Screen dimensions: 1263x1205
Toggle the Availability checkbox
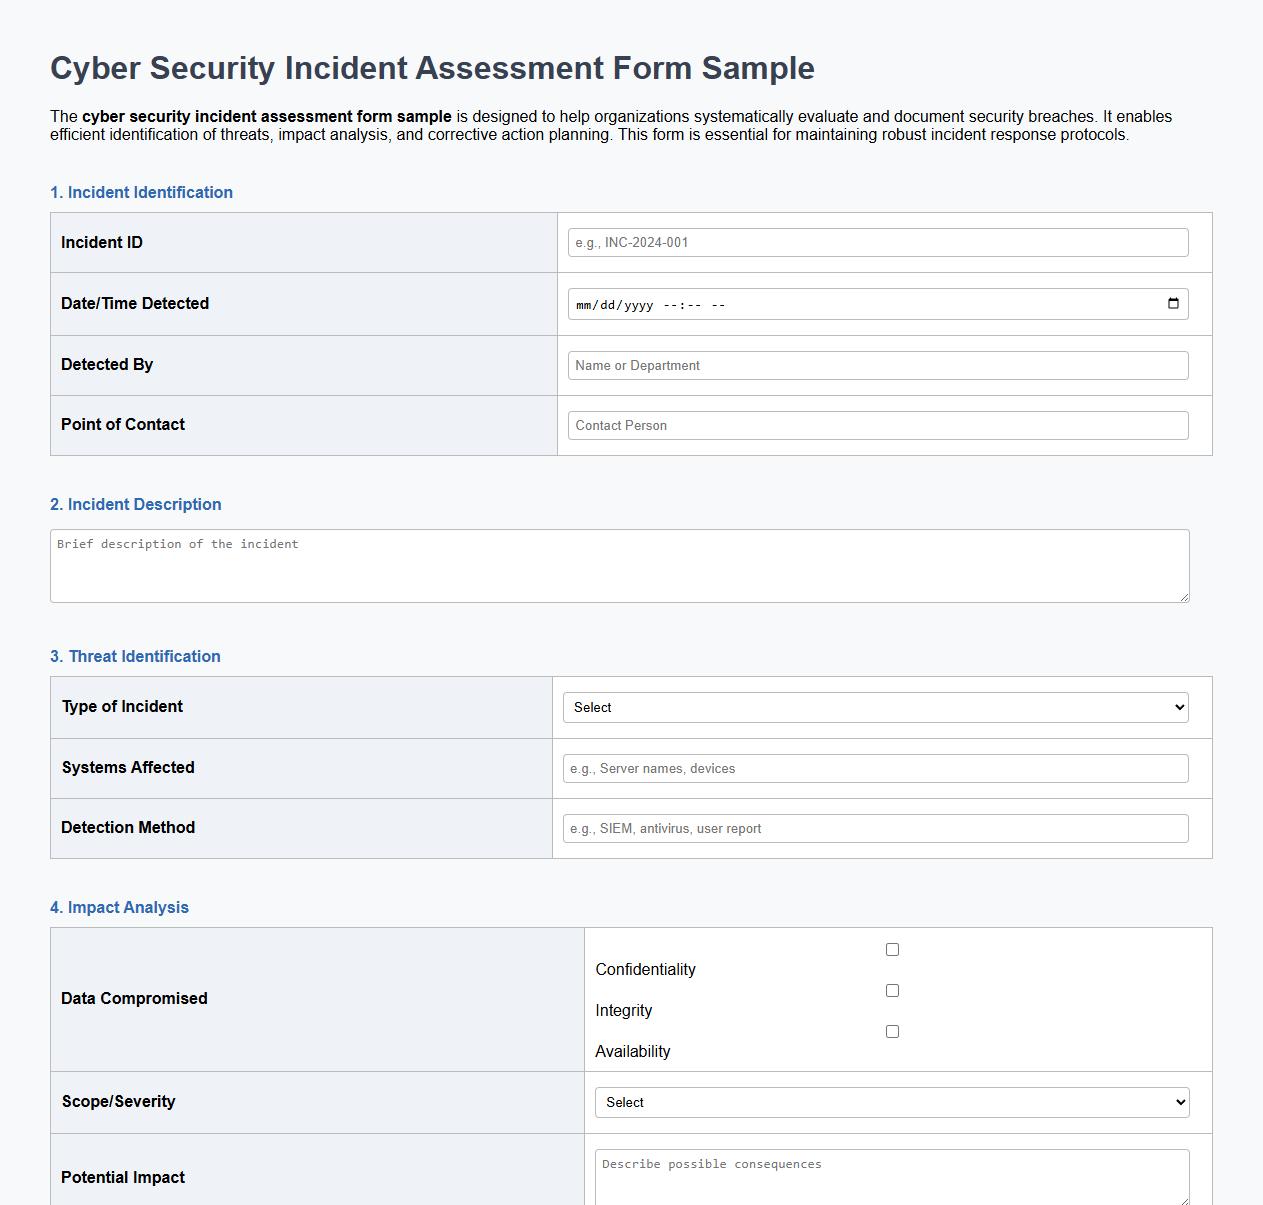[x=891, y=1030]
